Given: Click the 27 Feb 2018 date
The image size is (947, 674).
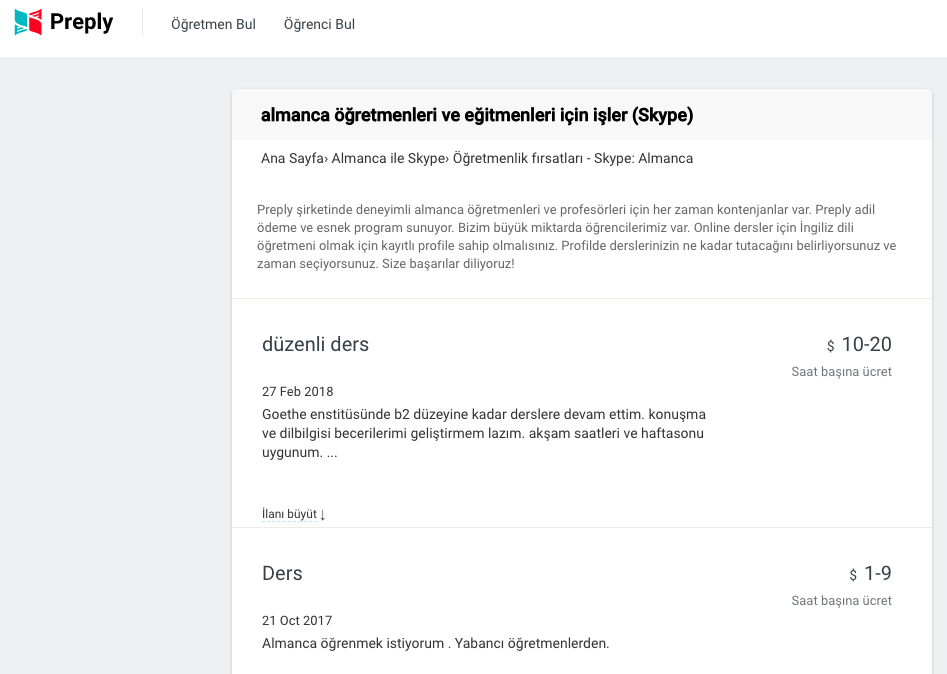Looking at the screenshot, I should 297,392.
